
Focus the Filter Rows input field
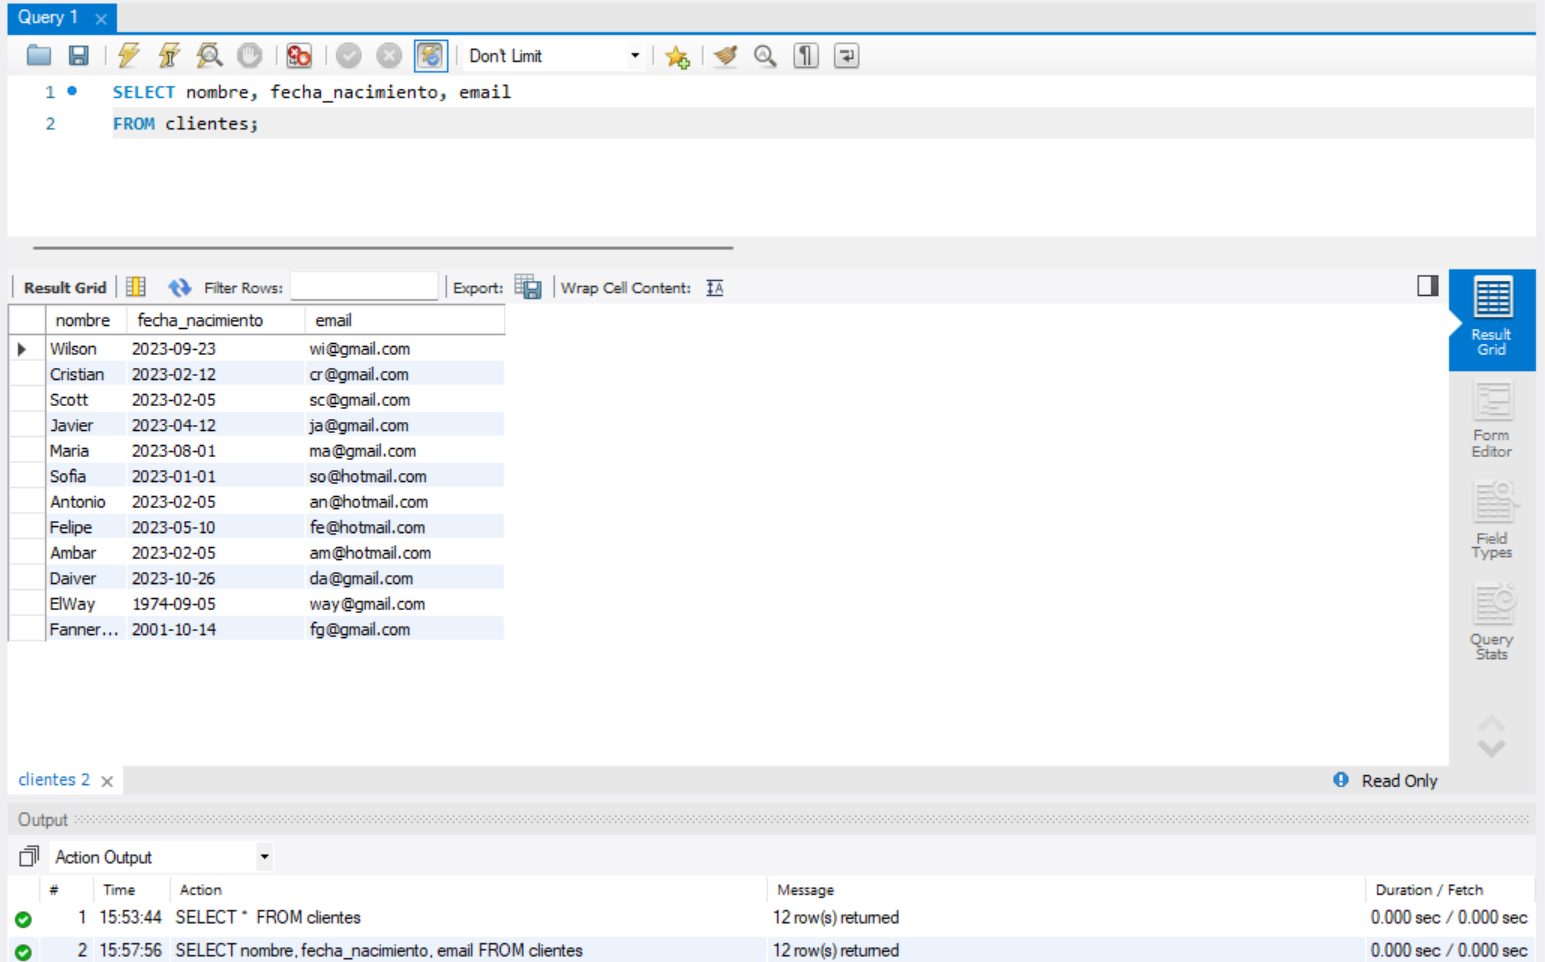click(364, 287)
